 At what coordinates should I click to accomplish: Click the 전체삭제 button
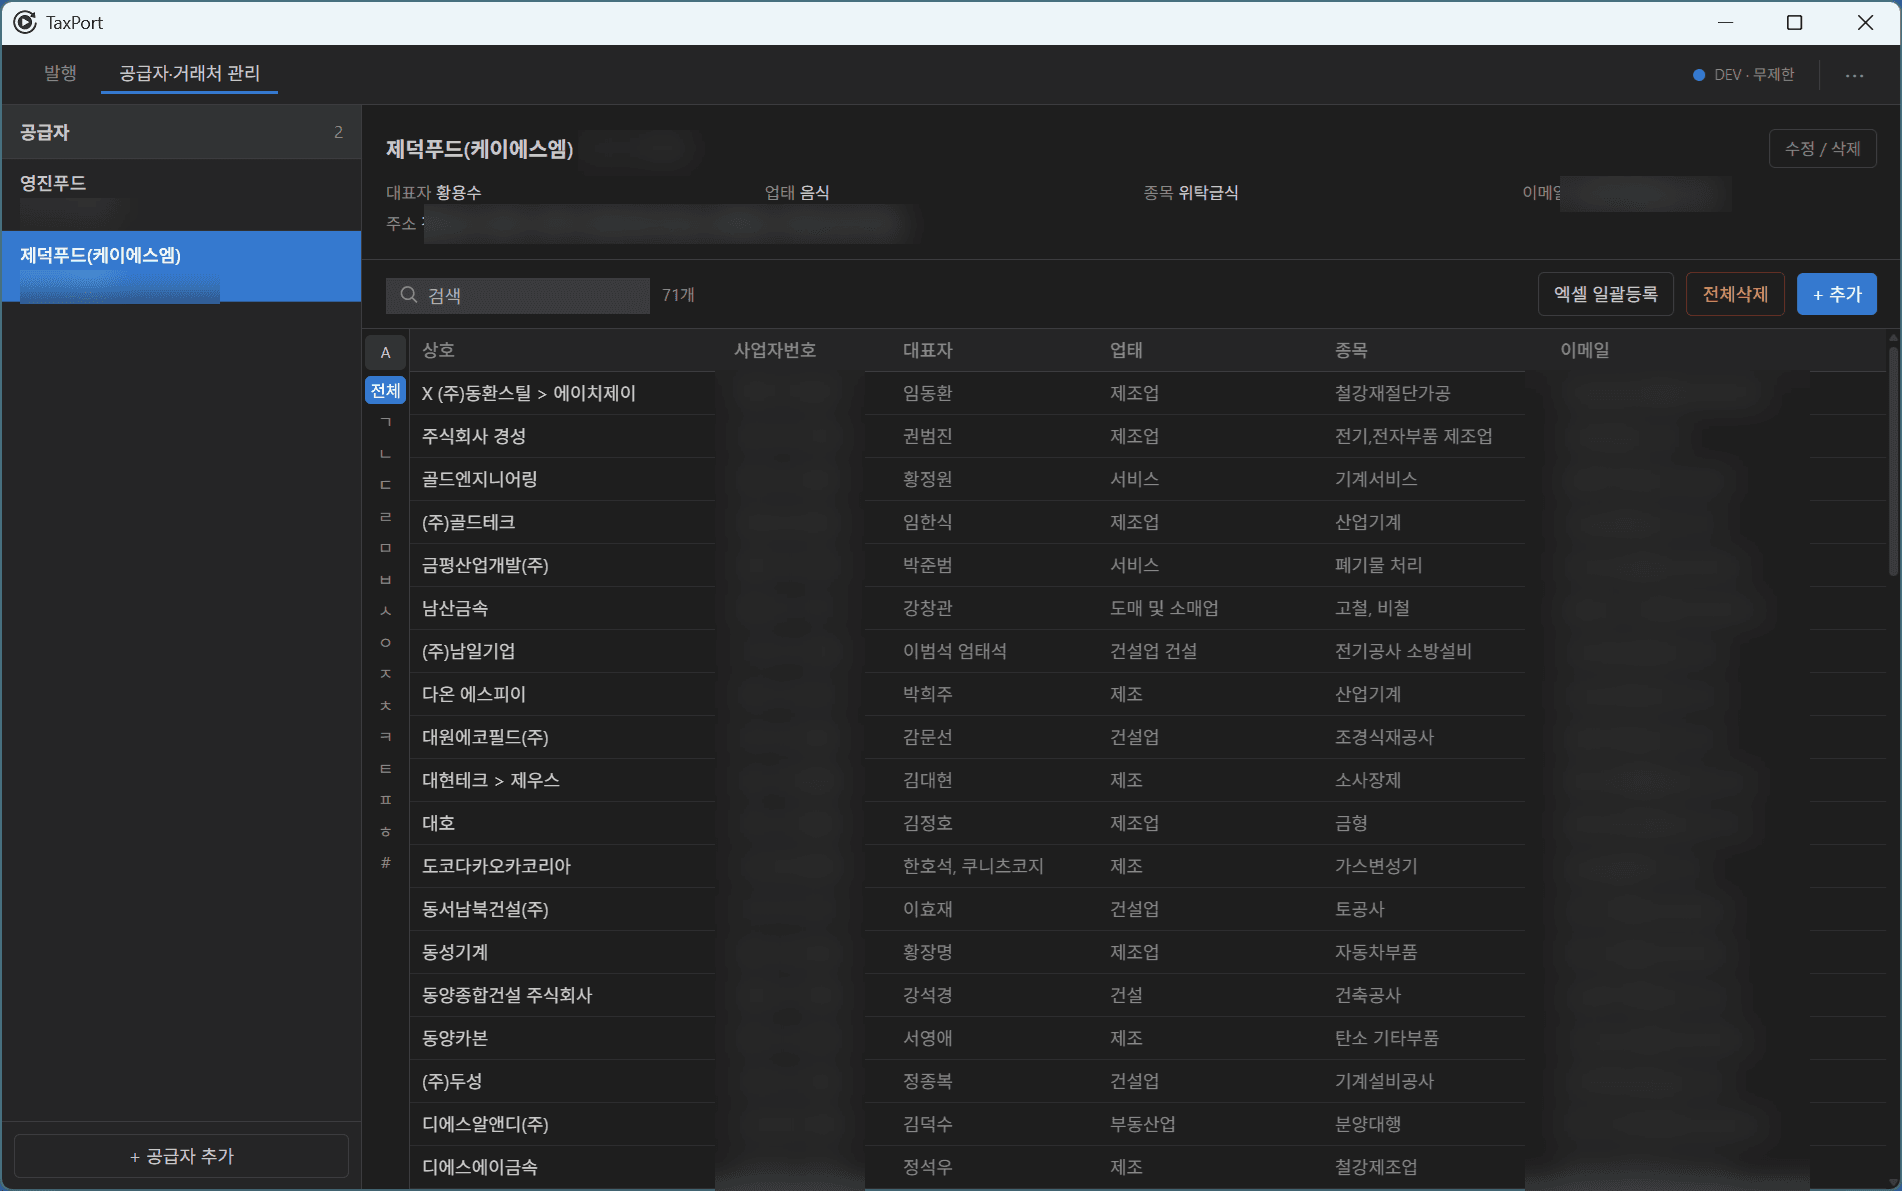click(1735, 294)
